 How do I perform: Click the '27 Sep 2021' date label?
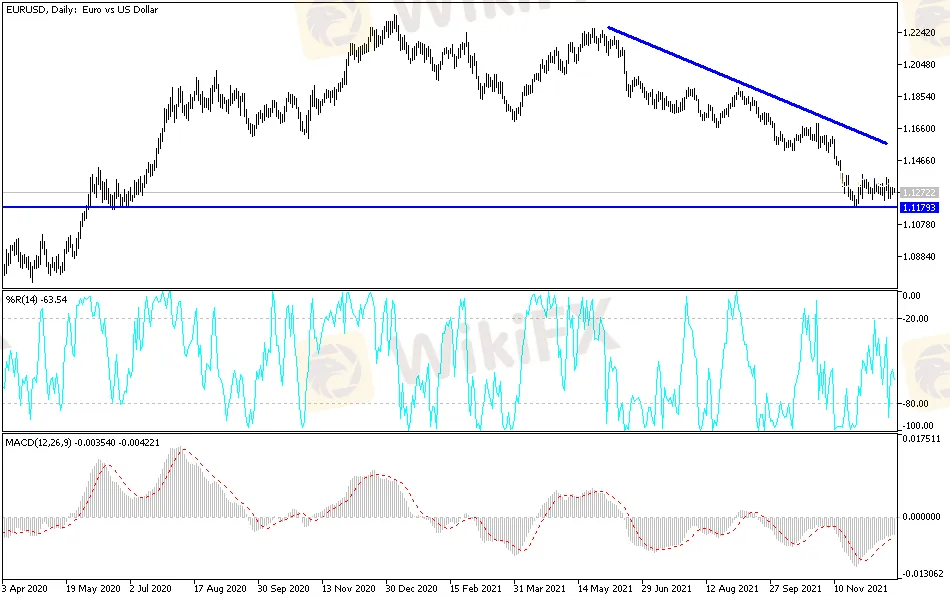tap(796, 588)
